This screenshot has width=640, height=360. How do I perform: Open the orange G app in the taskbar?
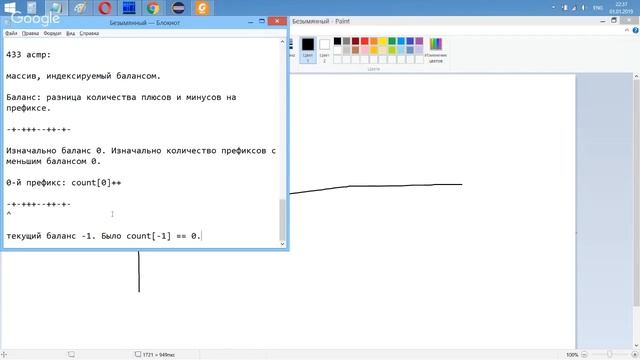click(202, 8)
